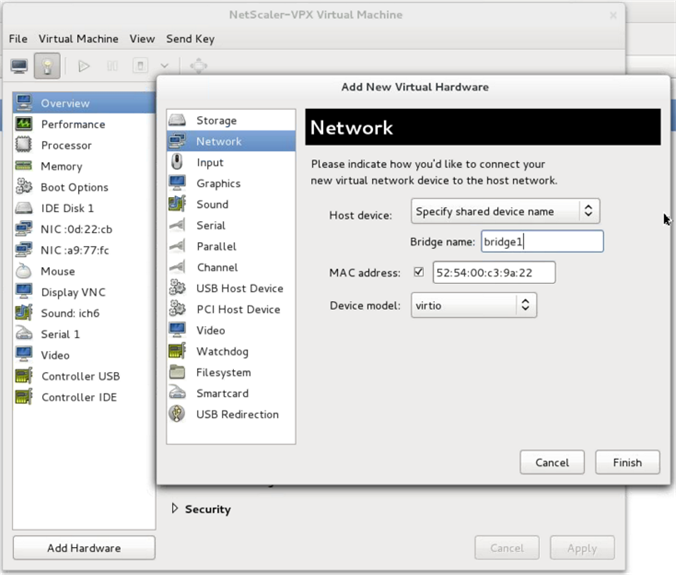Start the virtual machine with play button

[84, 66]
